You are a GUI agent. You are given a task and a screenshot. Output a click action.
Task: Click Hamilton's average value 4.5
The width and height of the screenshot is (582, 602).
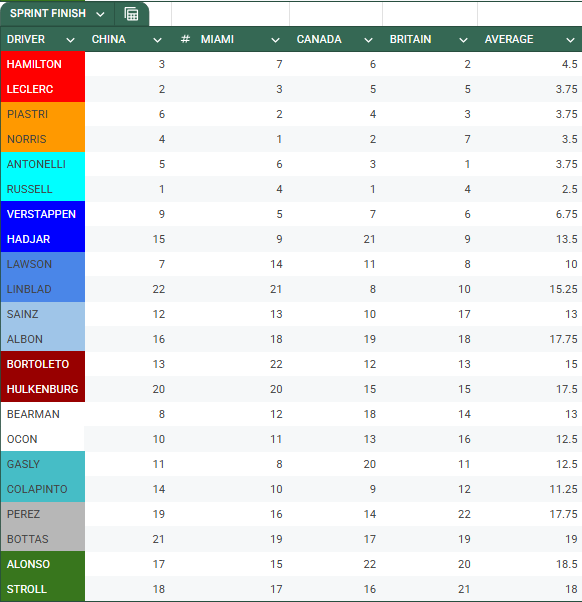point(569,64)
